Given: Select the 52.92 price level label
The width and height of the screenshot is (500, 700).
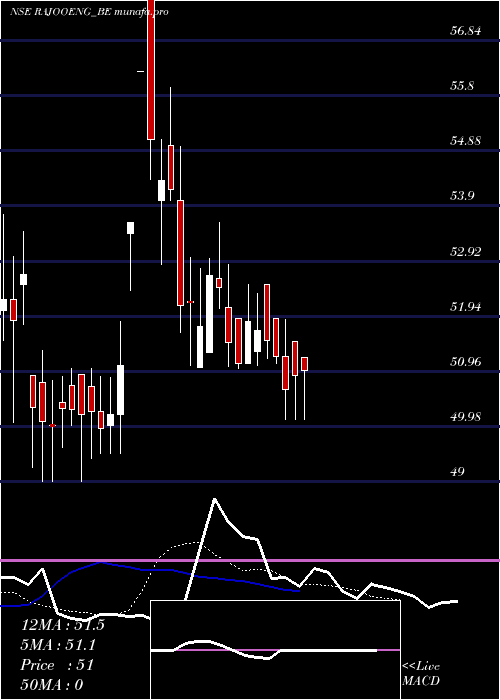Looking at the screenshot, I should [466, 251].
